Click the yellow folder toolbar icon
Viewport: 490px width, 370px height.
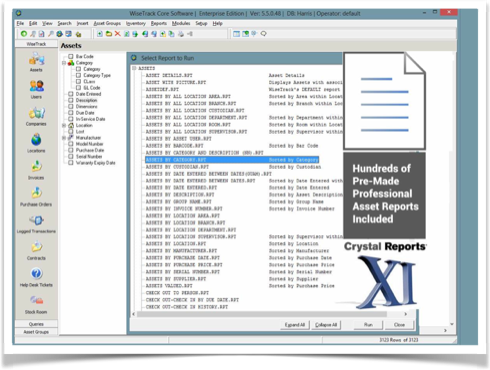tap(109, 34)
